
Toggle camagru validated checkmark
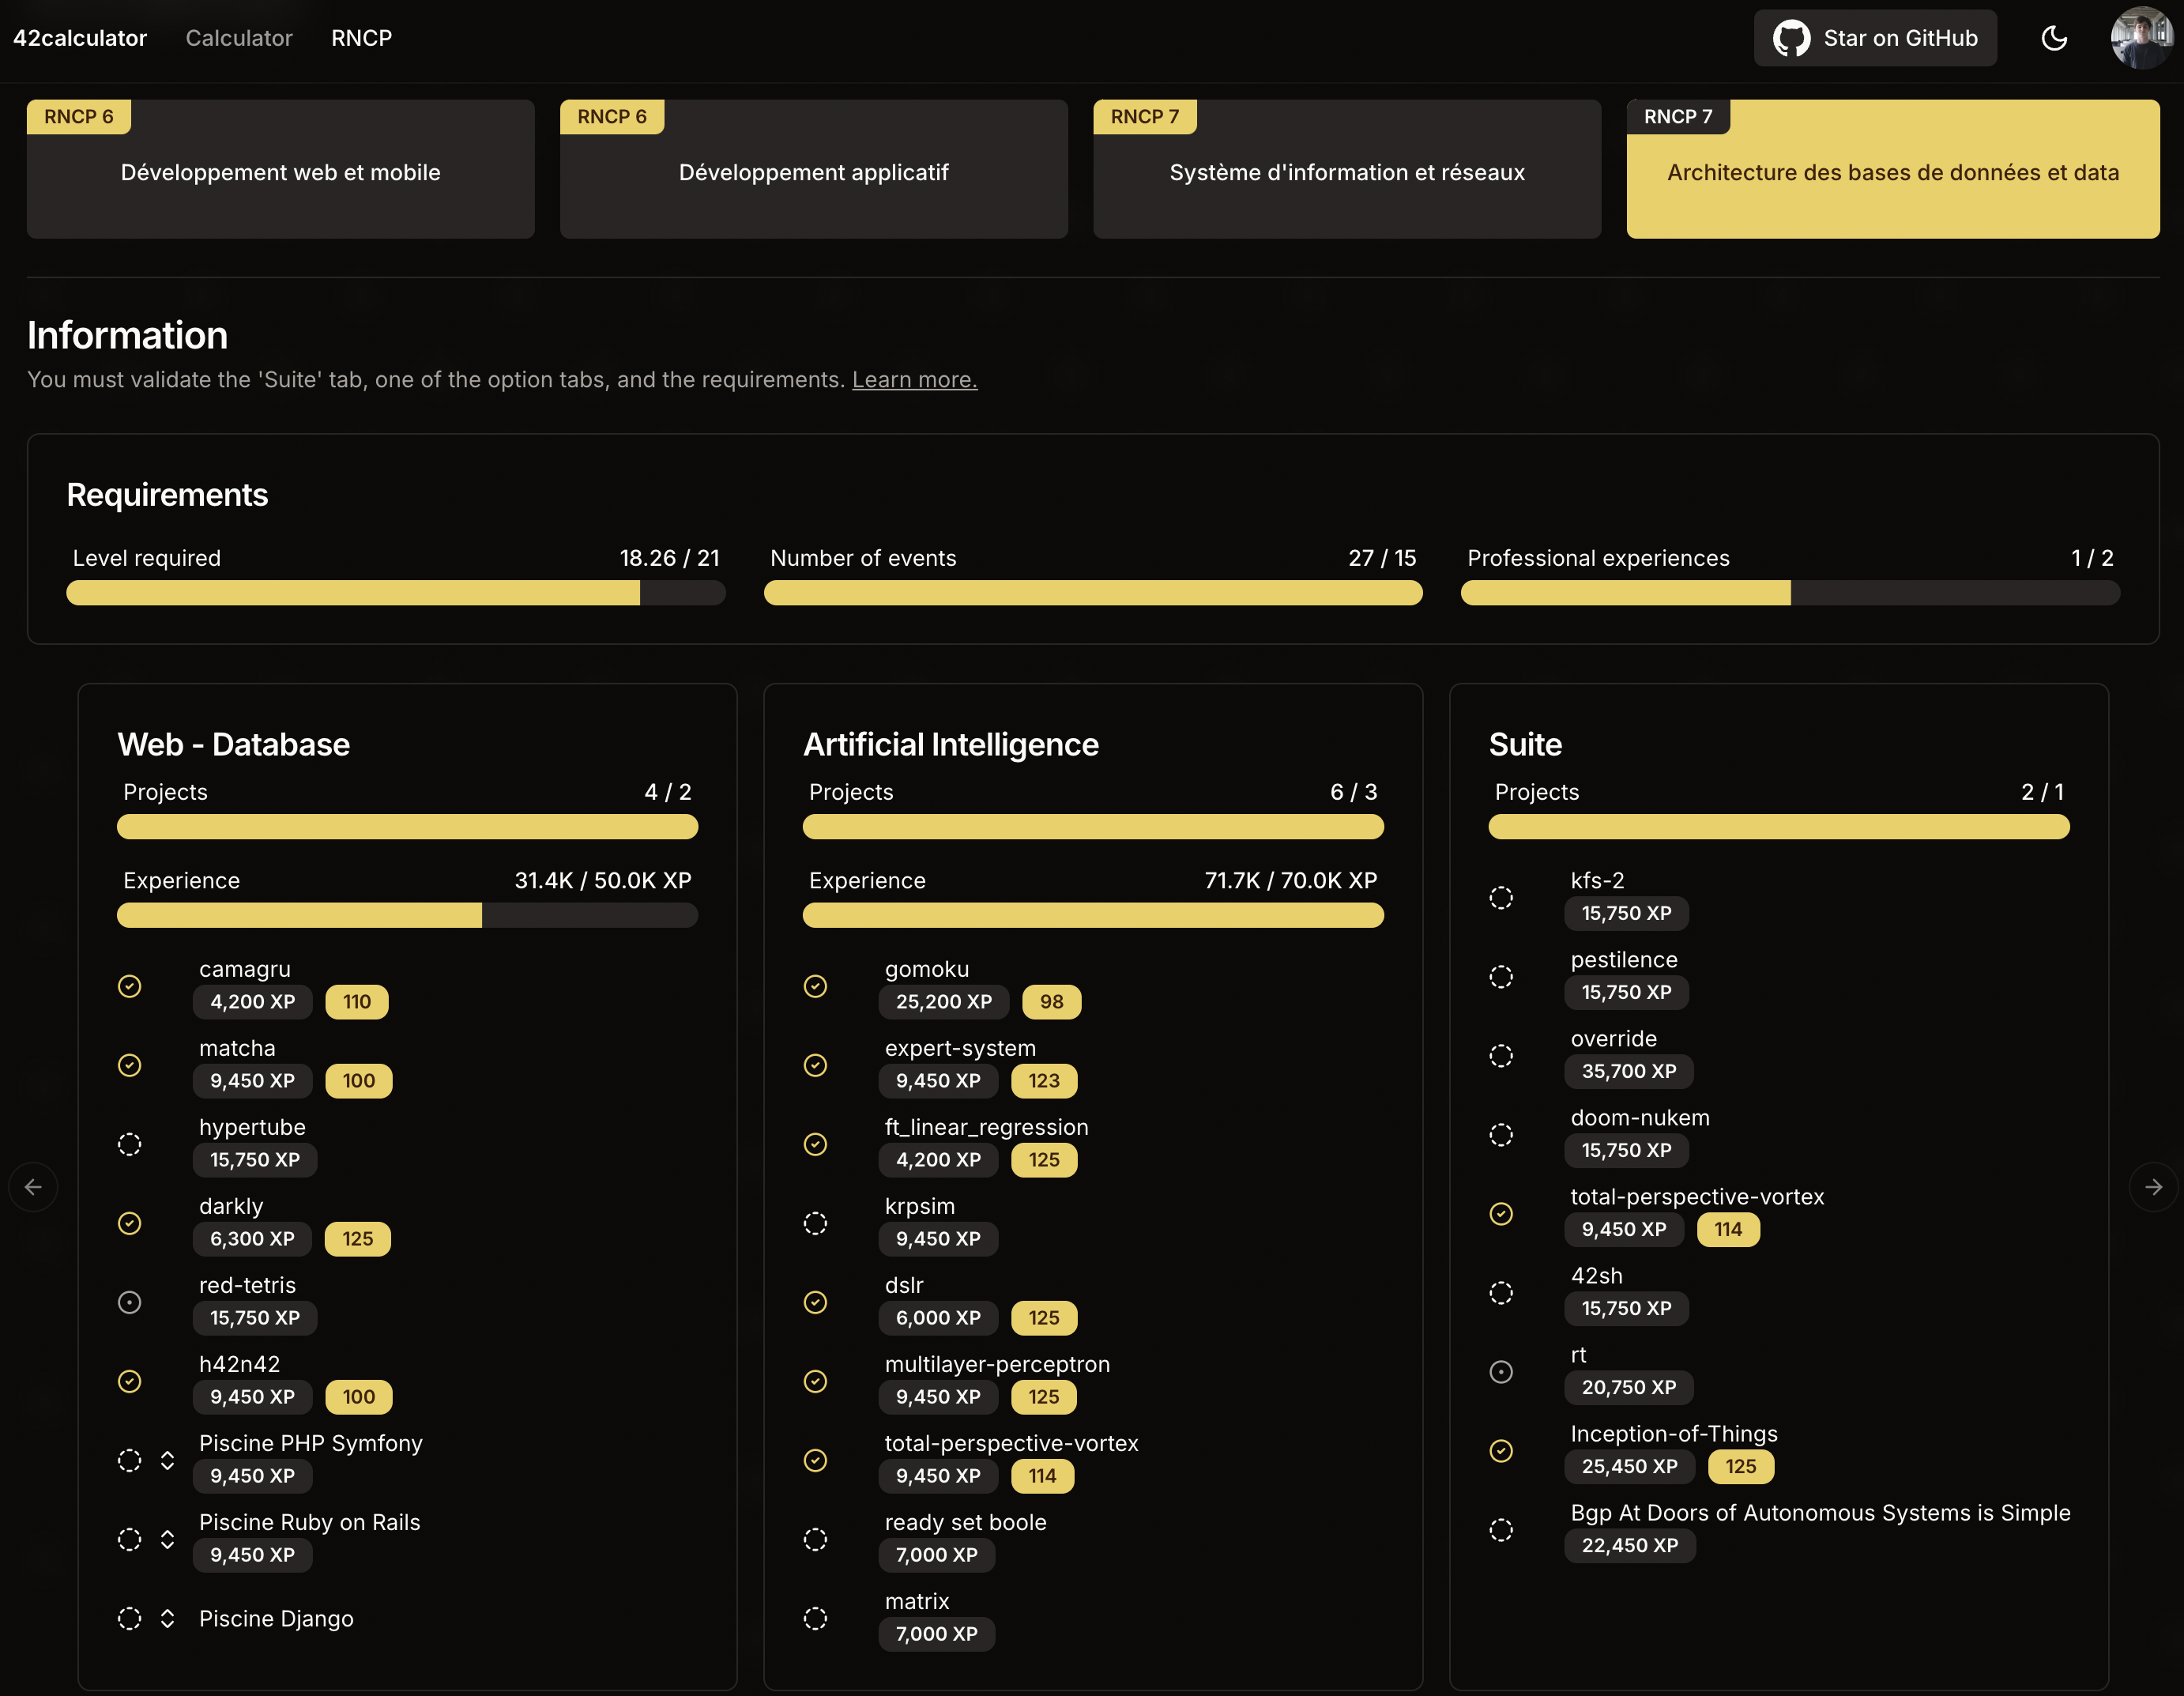pyautogui.click(x=130, y=986)
